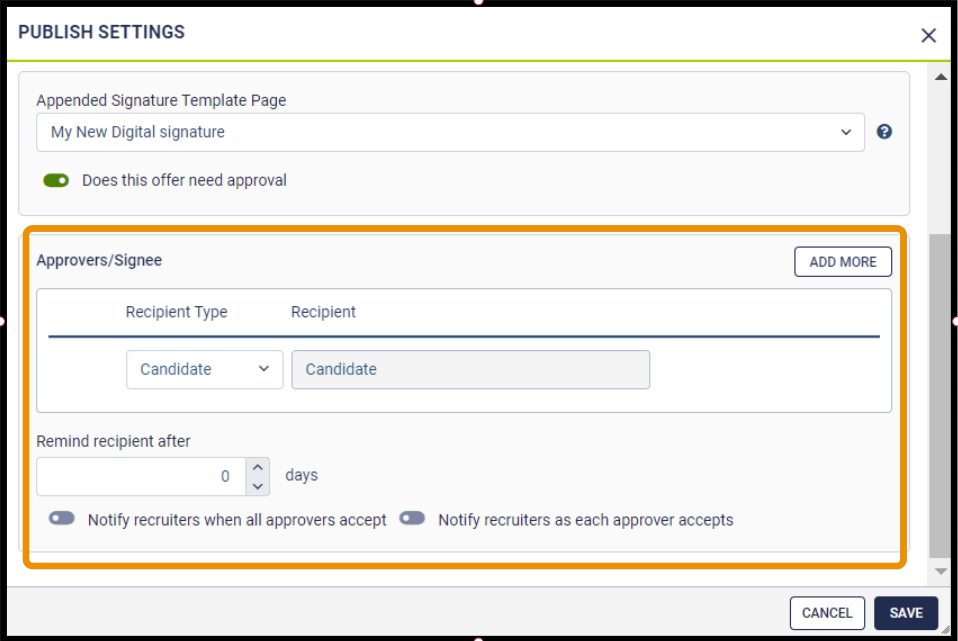Save the publish settings
The height and width of the screenshot is (641, 958).
[x=905, y=613]
